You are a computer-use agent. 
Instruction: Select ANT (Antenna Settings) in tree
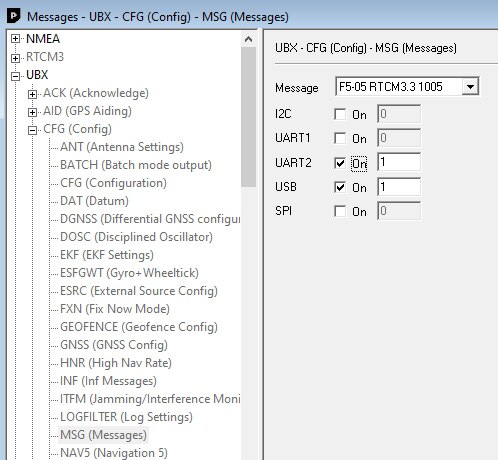(122, 147)
